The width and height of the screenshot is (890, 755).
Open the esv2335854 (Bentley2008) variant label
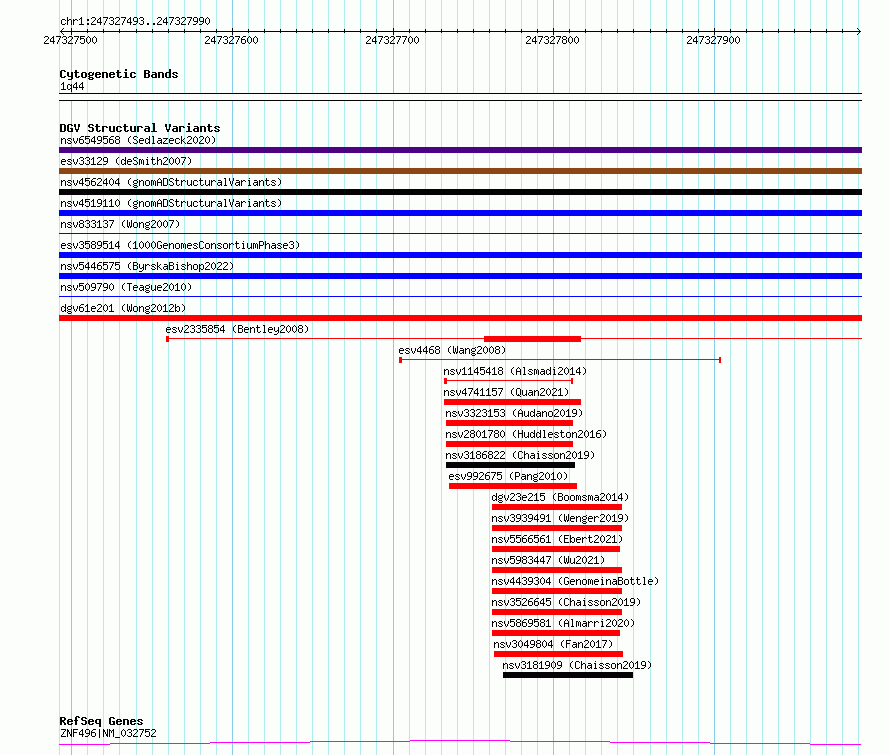pos(237,329)
